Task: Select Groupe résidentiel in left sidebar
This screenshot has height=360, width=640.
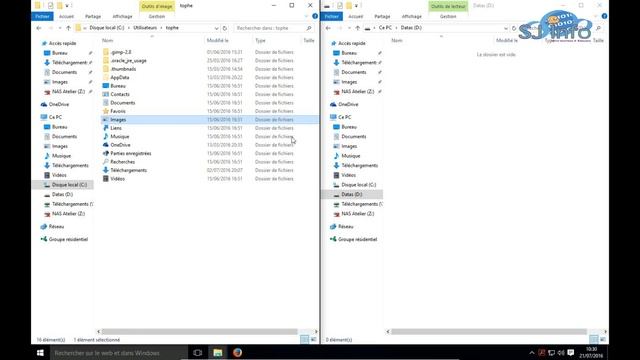Action: click(x=68, y=239)
